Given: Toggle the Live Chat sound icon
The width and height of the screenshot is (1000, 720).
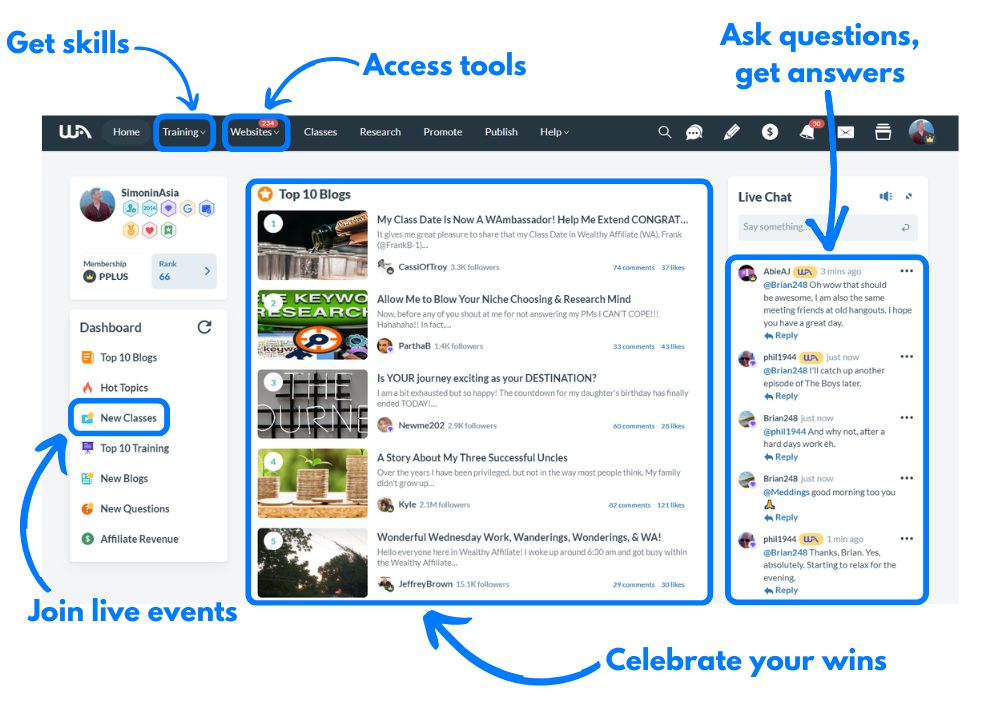Looking at the screenshot, I should point(886,196).
